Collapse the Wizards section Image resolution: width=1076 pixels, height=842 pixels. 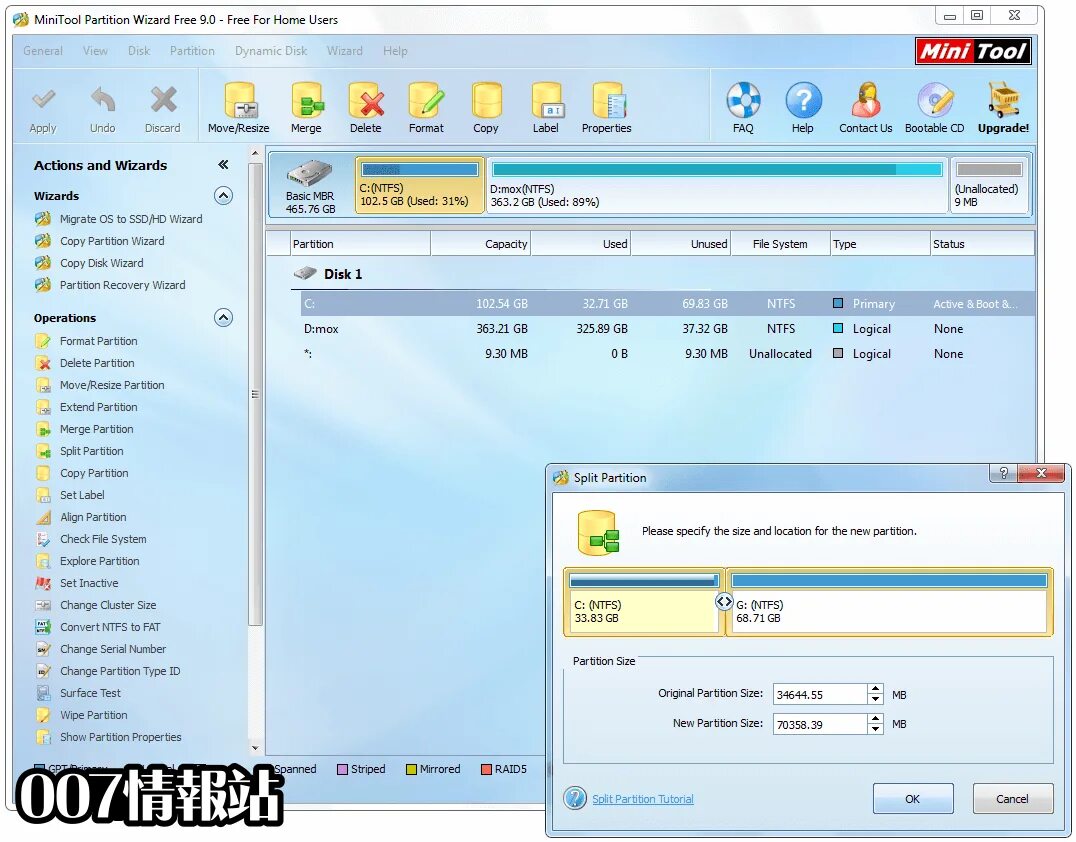pyautogui.click(x=223, y=196)
